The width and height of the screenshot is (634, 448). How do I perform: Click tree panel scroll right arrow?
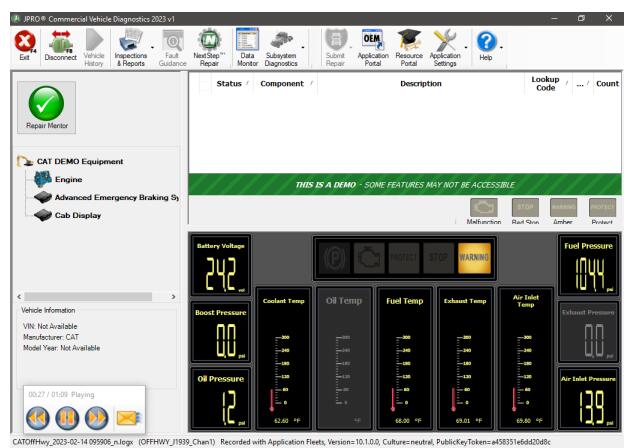coord(173,297)
